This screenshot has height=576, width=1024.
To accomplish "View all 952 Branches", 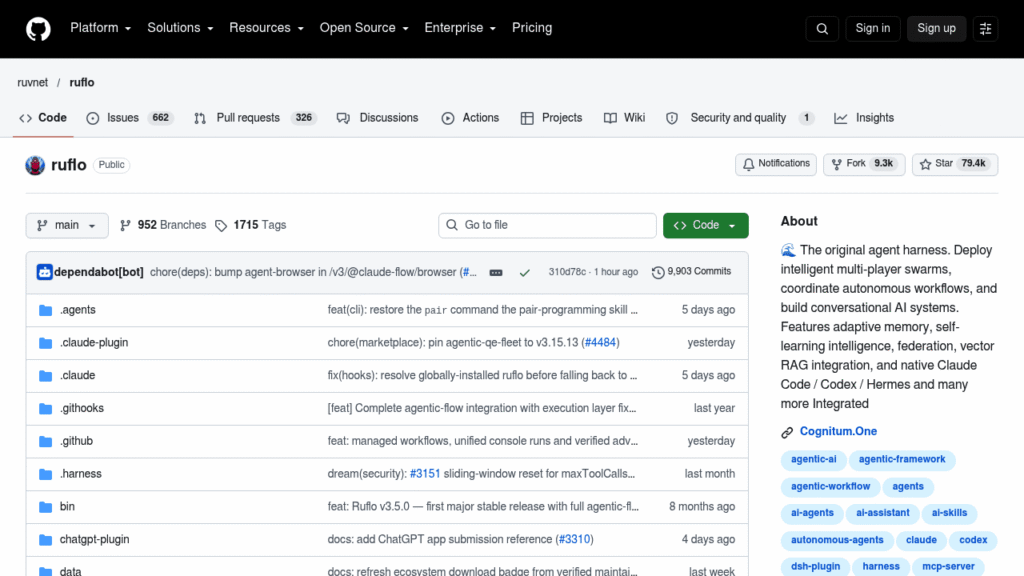I will point(163,225).
